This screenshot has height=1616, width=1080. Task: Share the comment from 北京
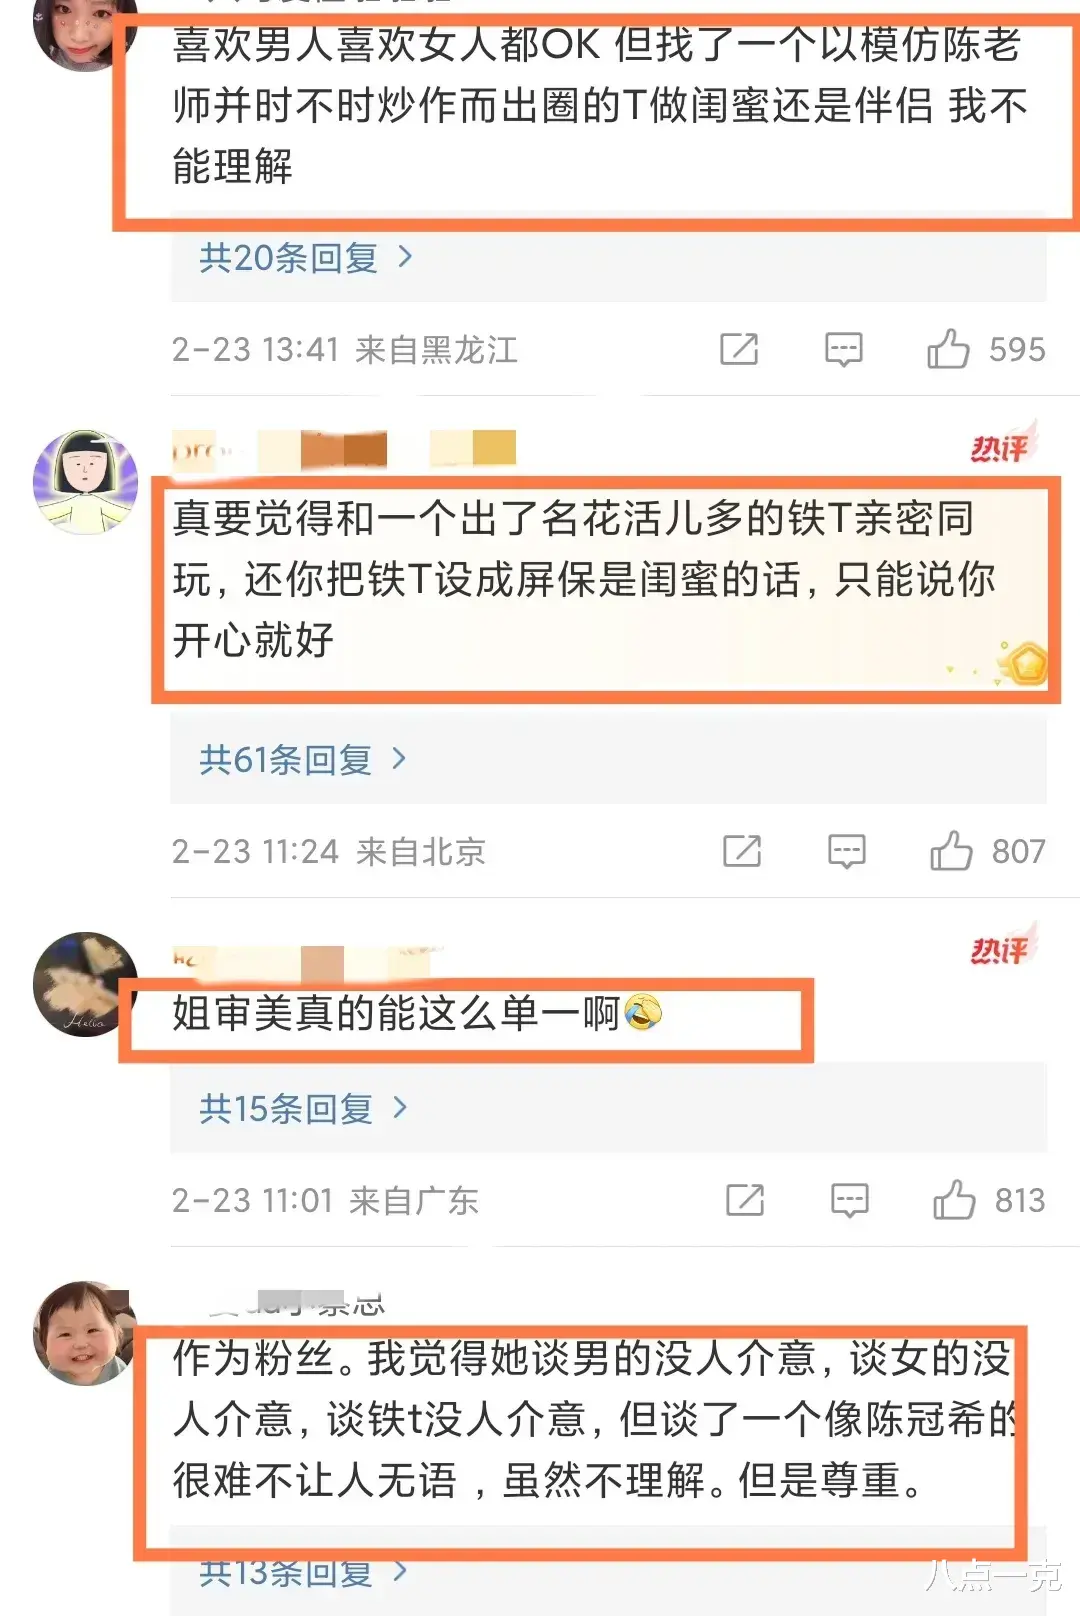click(x=742, y=851)
